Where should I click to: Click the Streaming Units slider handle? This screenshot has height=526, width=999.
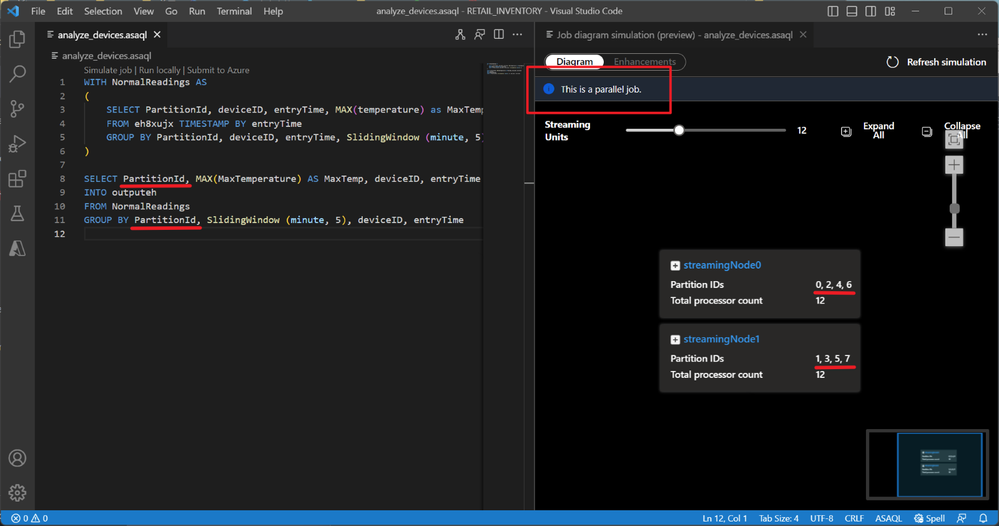coord(679,130)
